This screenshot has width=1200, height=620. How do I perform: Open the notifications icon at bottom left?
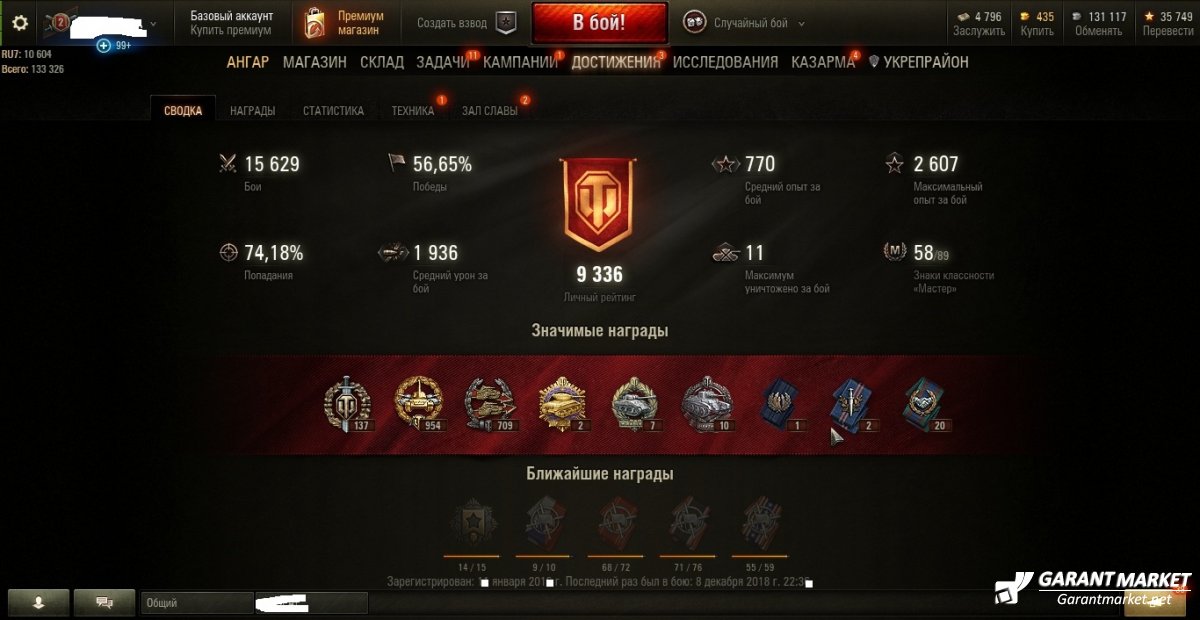click(x=38, y=602)
